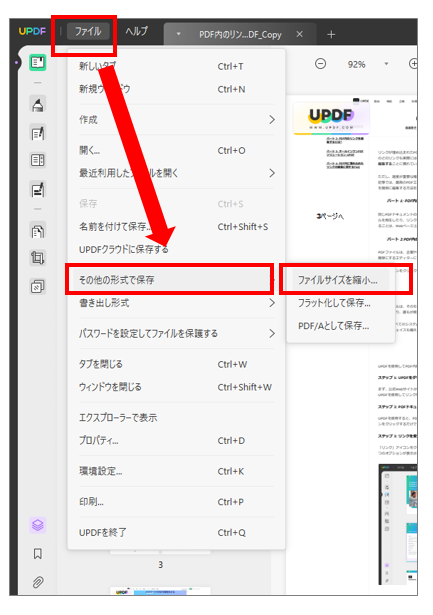The width and height of the screenshot is (433, 615).
Task: Open the Layers panel icon
Action: 38,525
